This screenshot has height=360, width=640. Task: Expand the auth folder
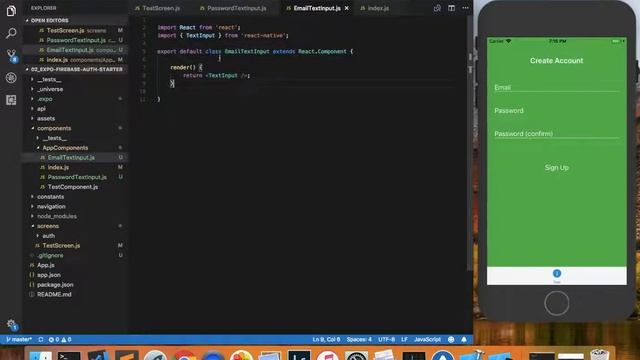pos(48,236)
